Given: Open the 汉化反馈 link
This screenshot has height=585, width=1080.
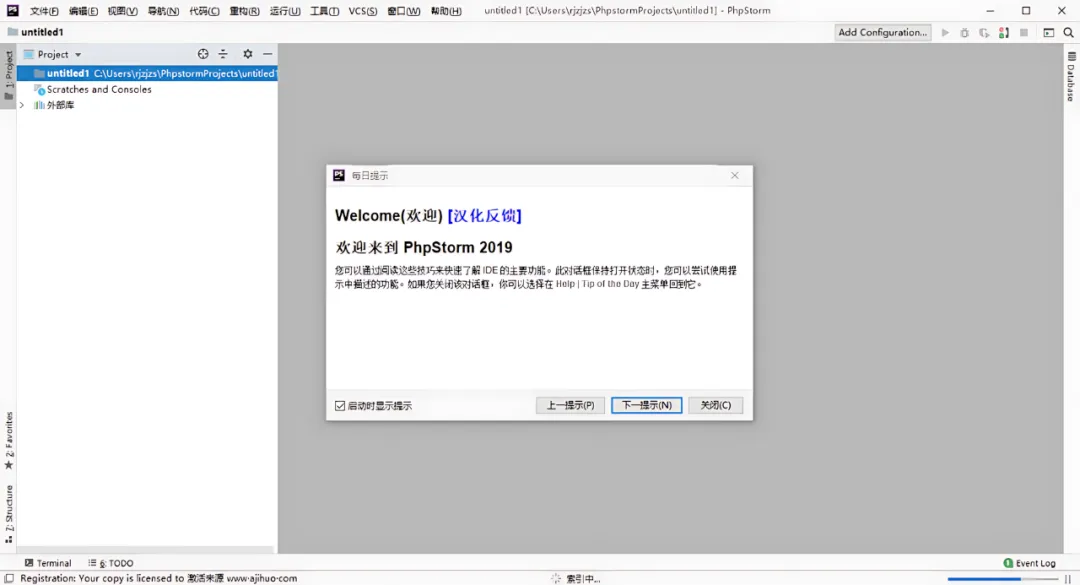Looking at the screenshot, I should coord(485,216).
